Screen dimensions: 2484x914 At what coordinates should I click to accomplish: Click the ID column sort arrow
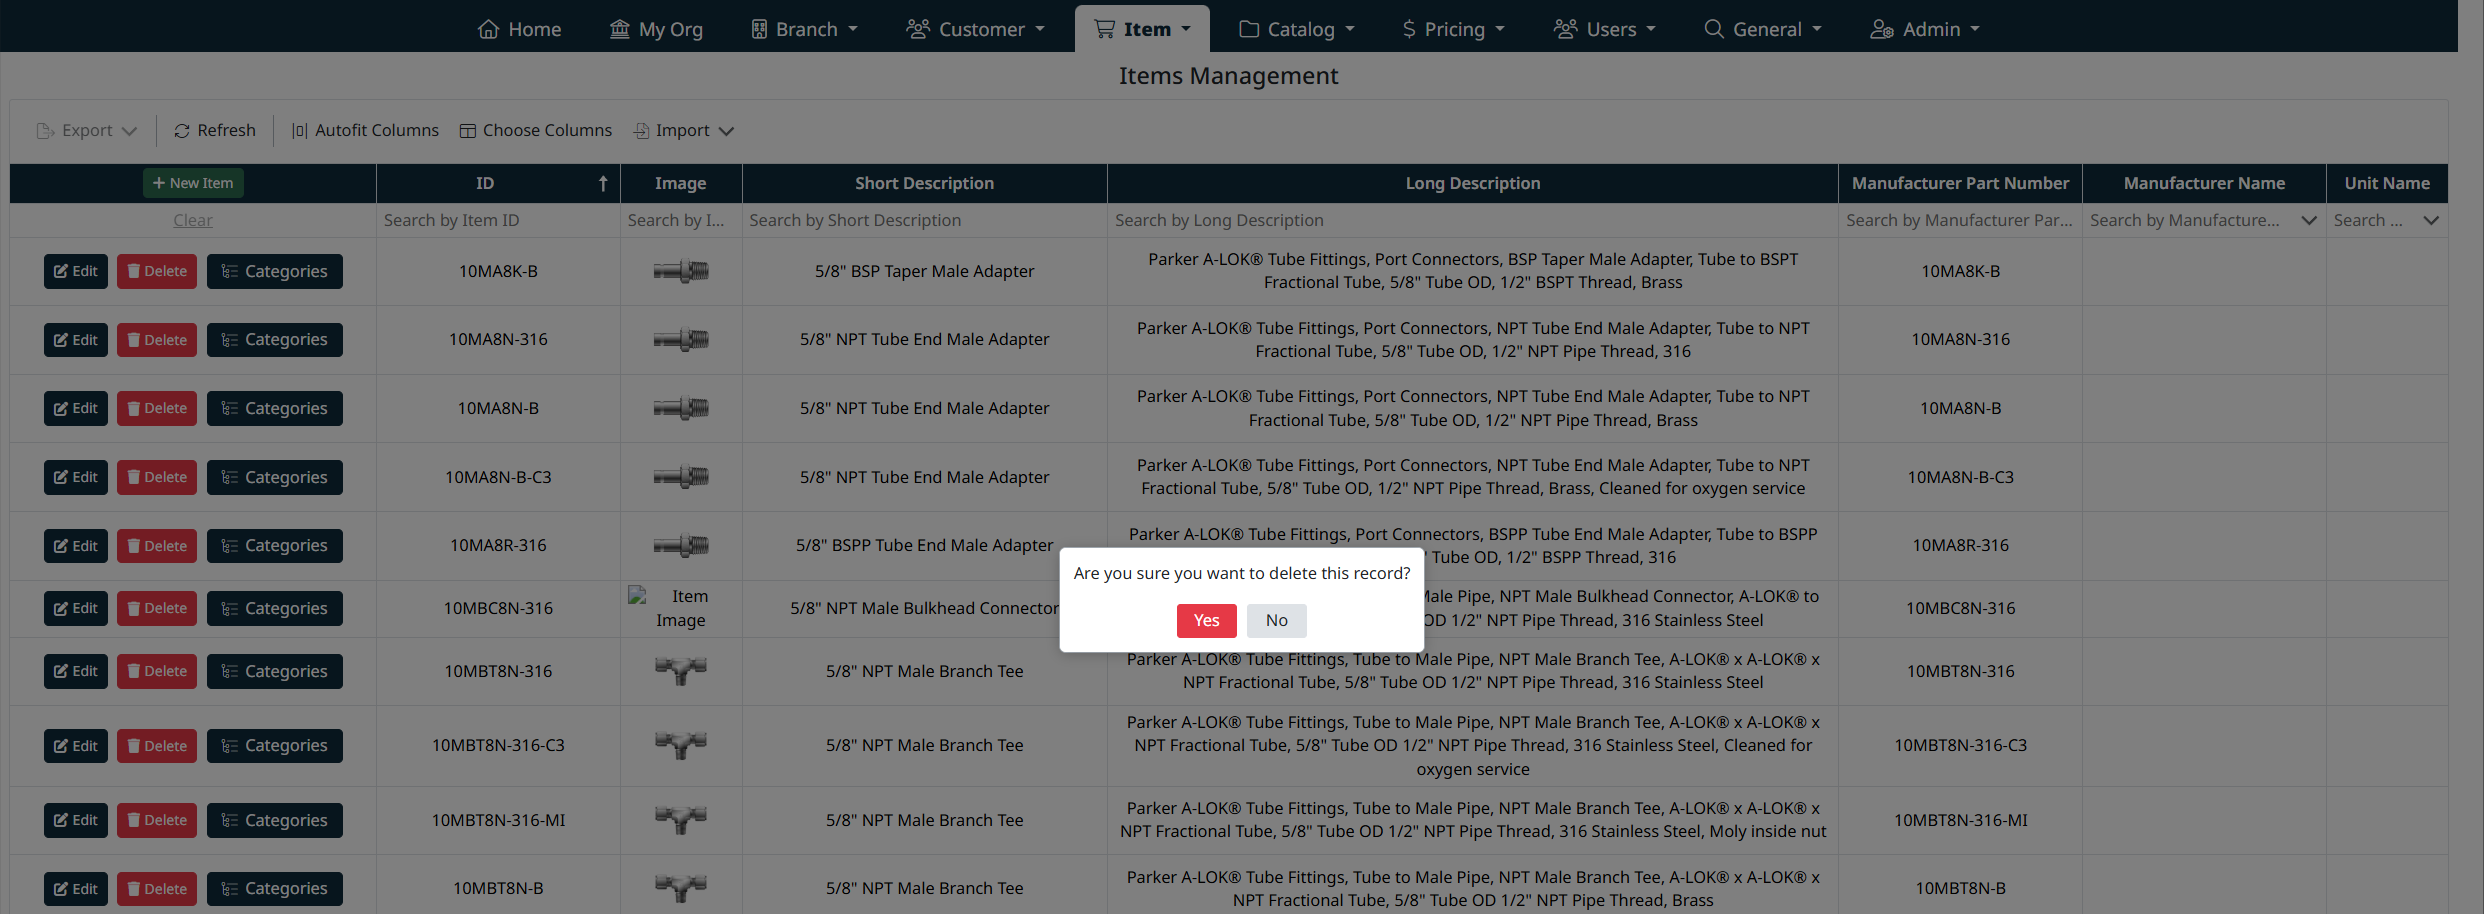[603, 183]
